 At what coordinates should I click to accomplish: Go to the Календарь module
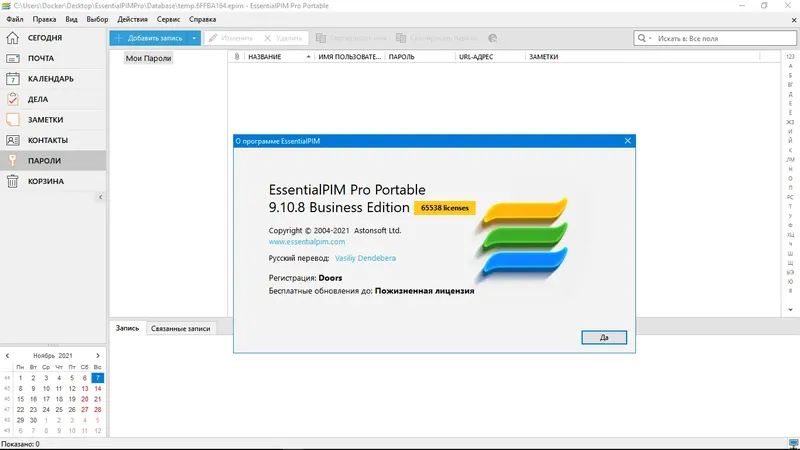pyautogui.click(x=53, y=79)
